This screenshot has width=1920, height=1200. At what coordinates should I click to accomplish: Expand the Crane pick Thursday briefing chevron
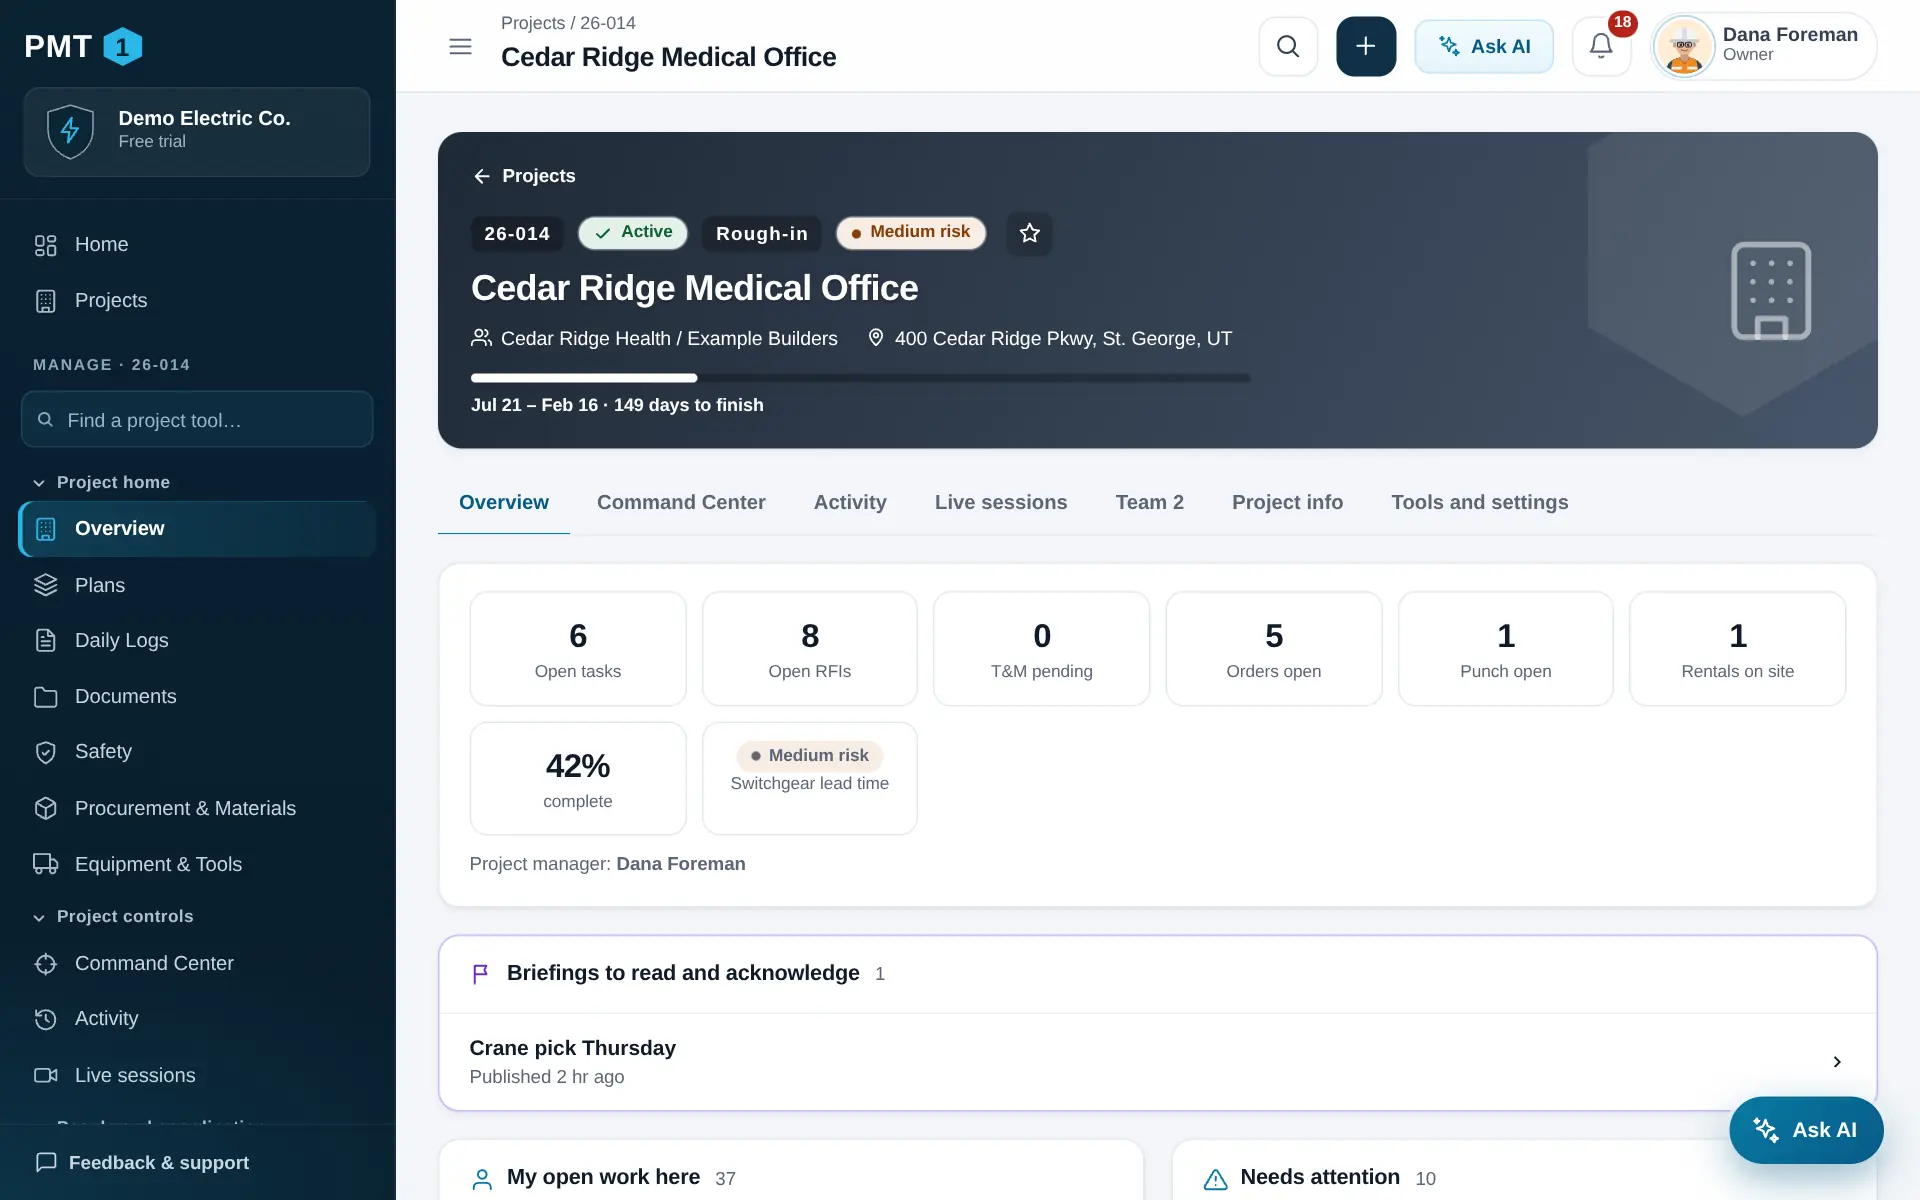1837,1062
